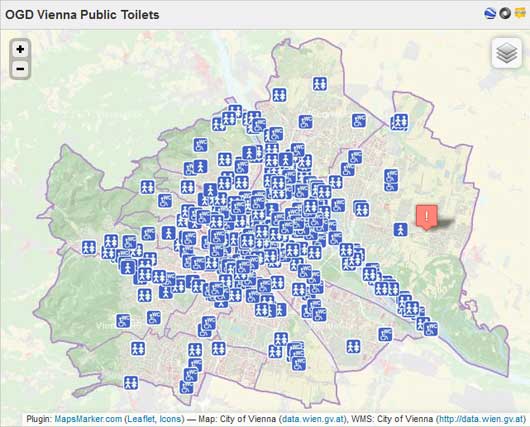
Task: Select the southwestern-most toilet marker at bottom left
Action: (x=131, y=383)
